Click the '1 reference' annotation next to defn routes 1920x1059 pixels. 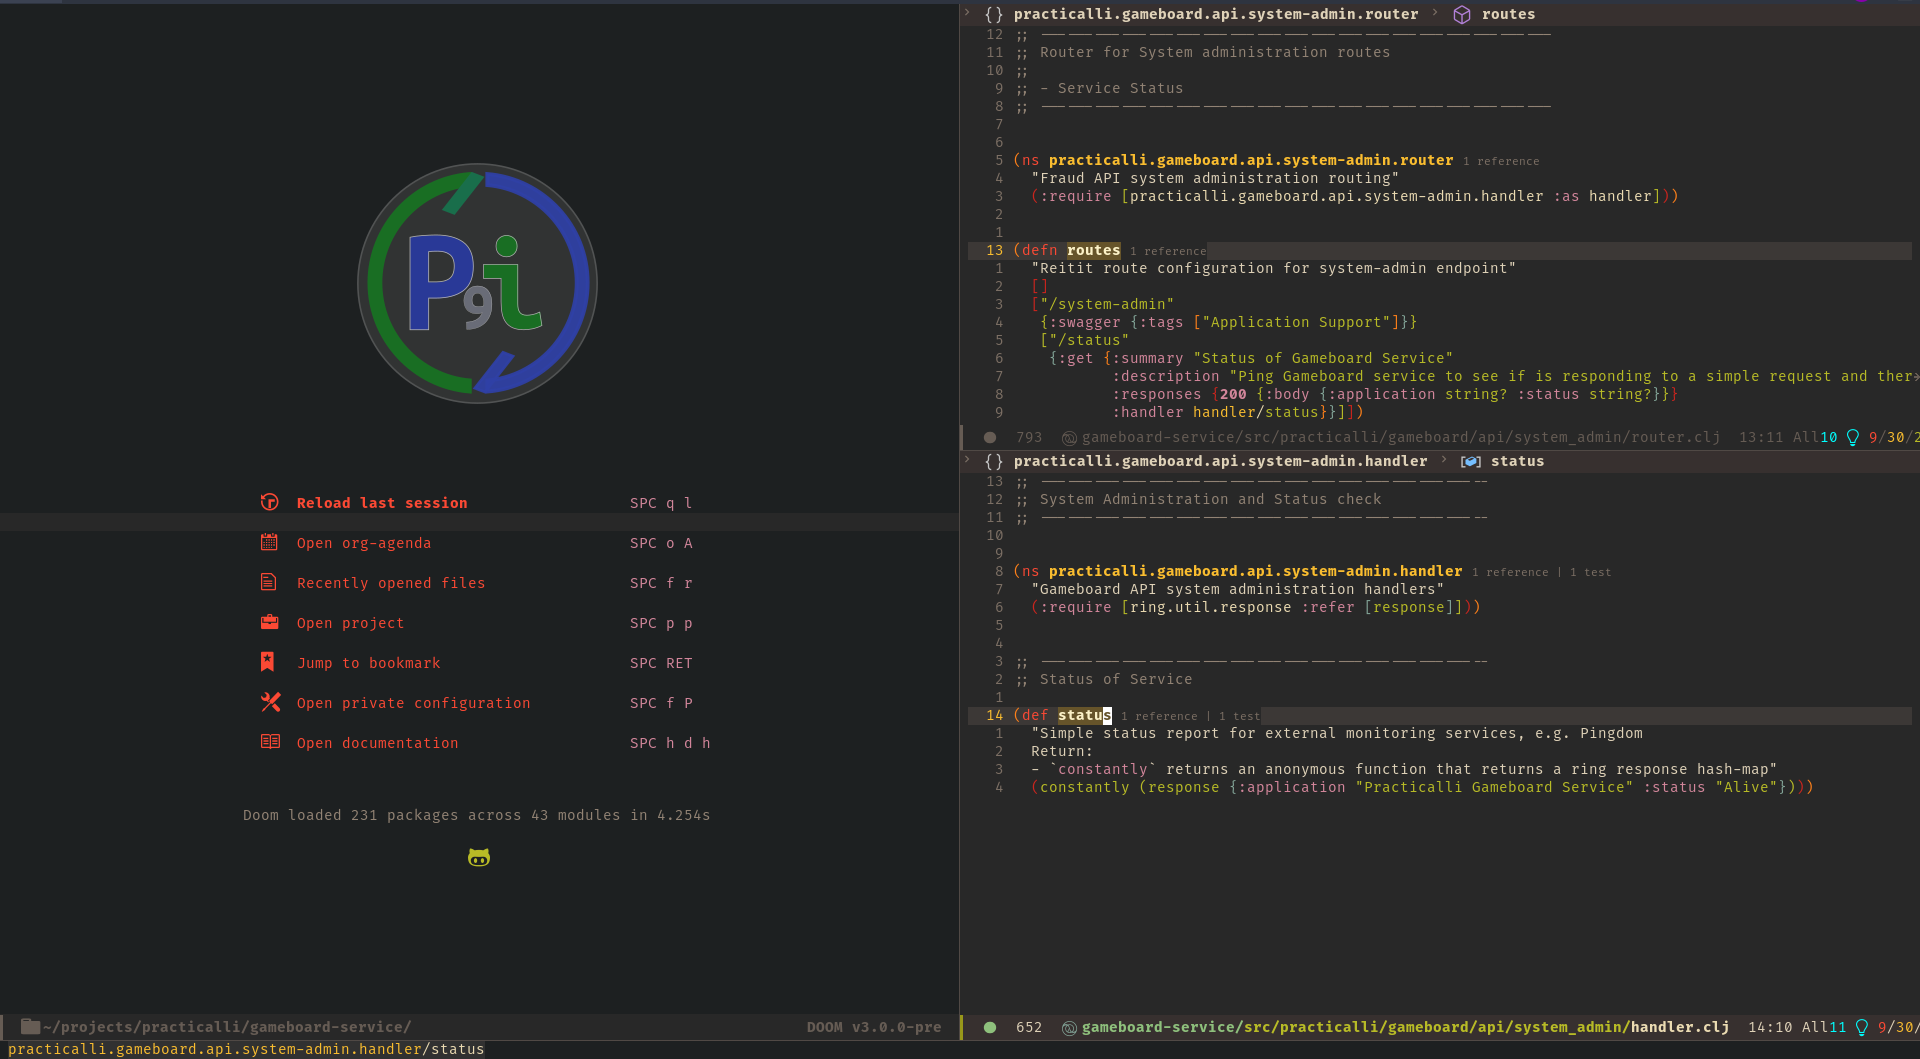coord(1167,251)
